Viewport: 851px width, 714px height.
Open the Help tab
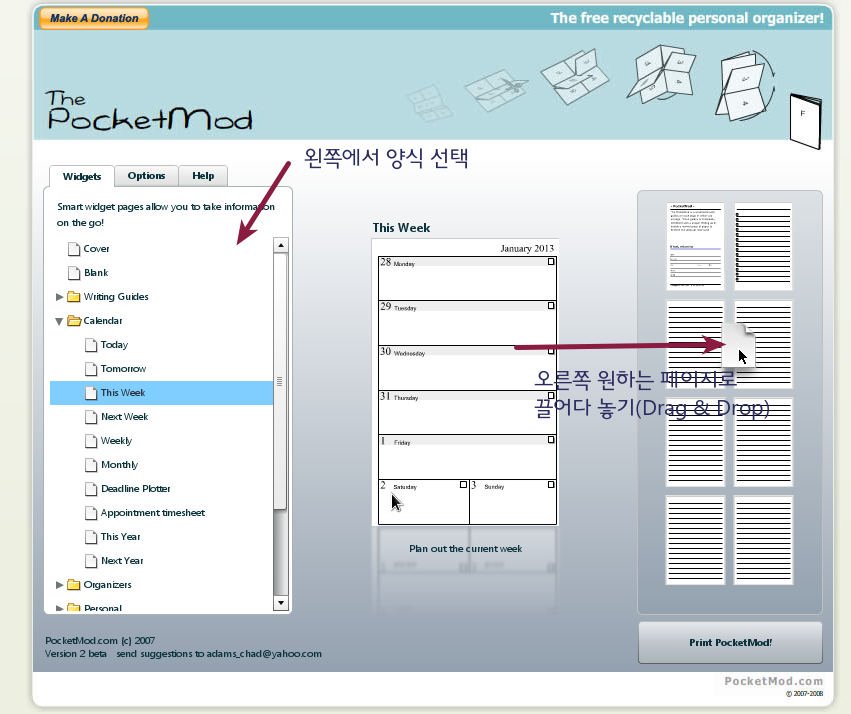pos(203,176)
